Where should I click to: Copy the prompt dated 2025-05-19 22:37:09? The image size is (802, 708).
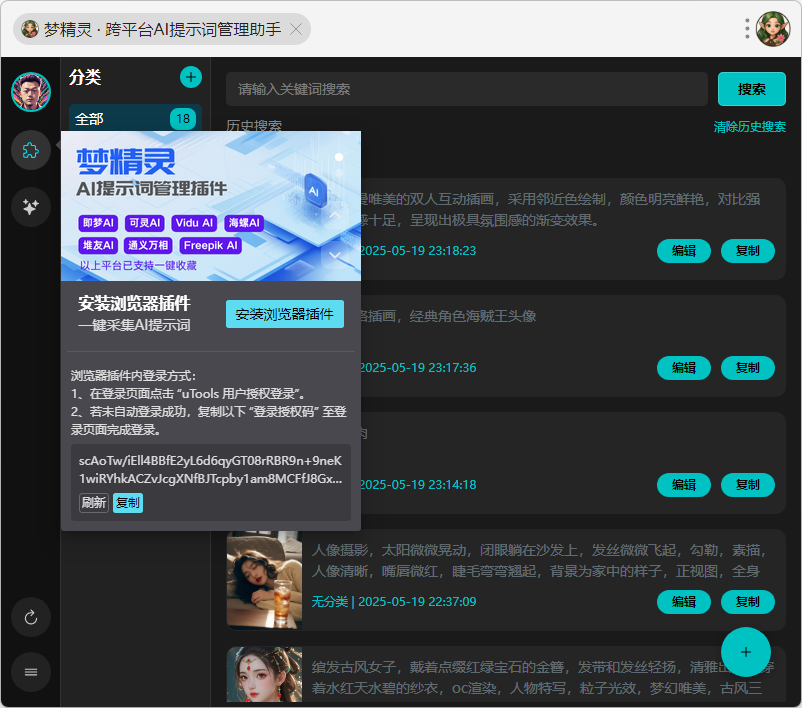point(748,602)
